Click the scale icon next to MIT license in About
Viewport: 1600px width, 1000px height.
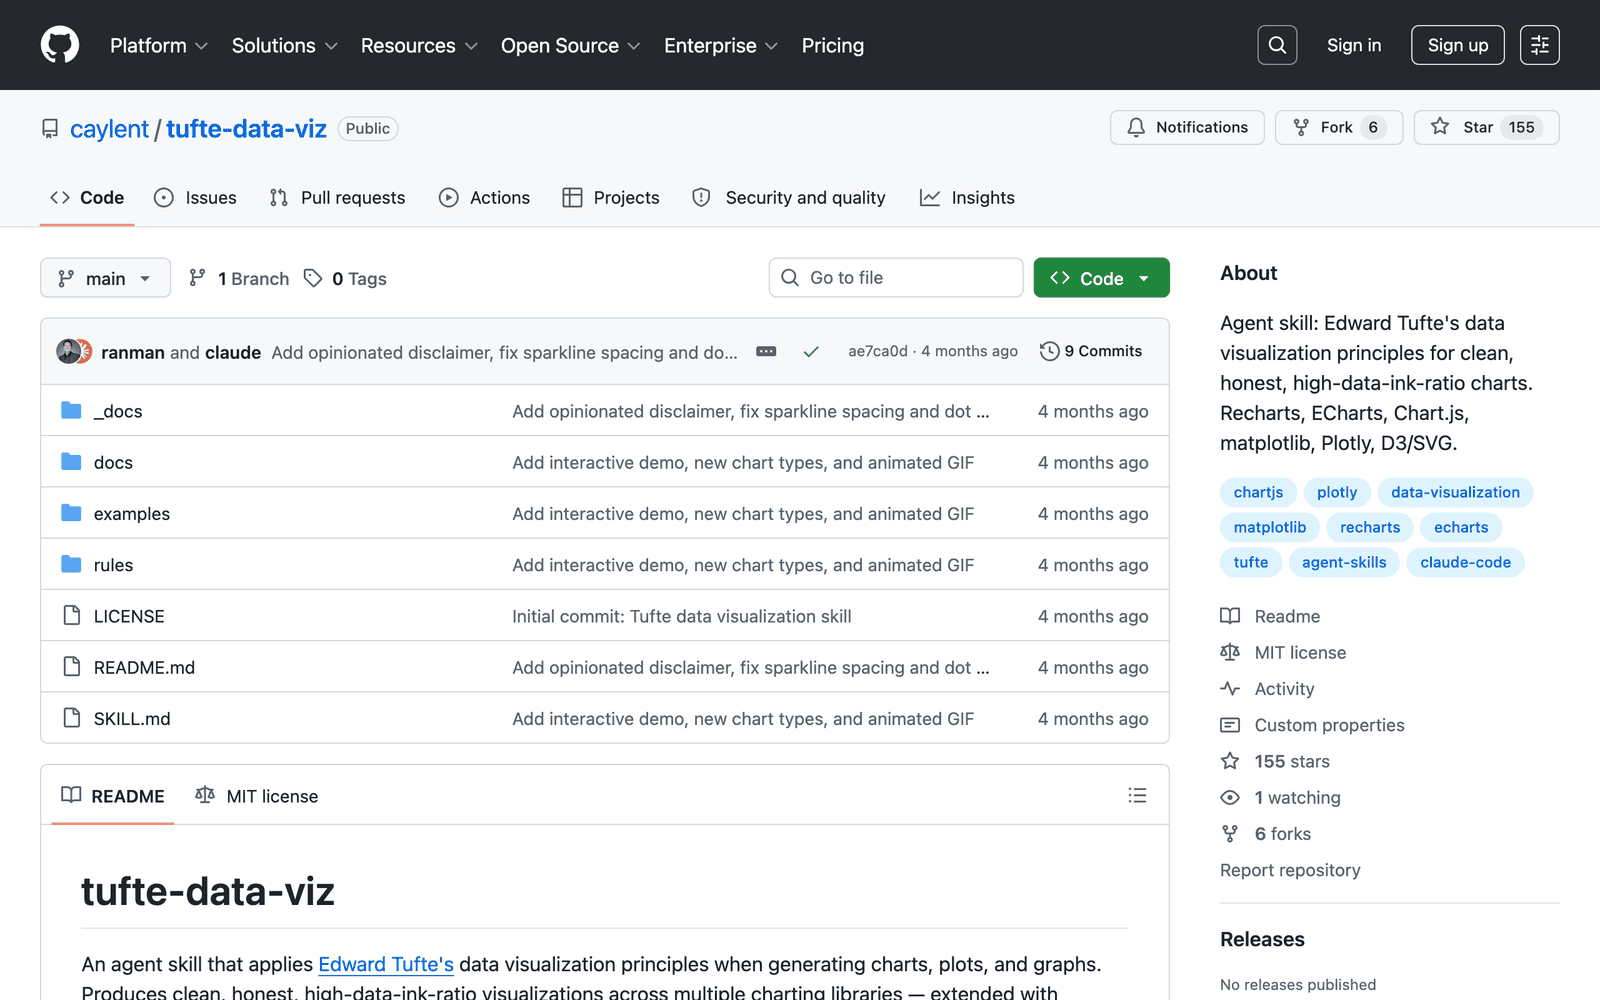(1230, 652)
